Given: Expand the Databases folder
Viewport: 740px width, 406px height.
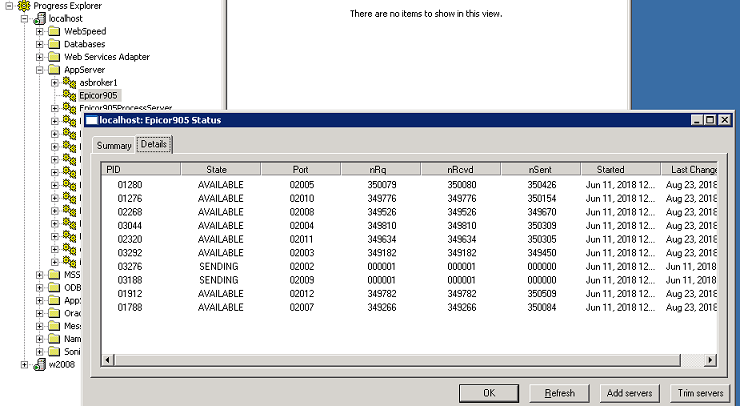Looking at the screenshot, I should coord(40,44).
